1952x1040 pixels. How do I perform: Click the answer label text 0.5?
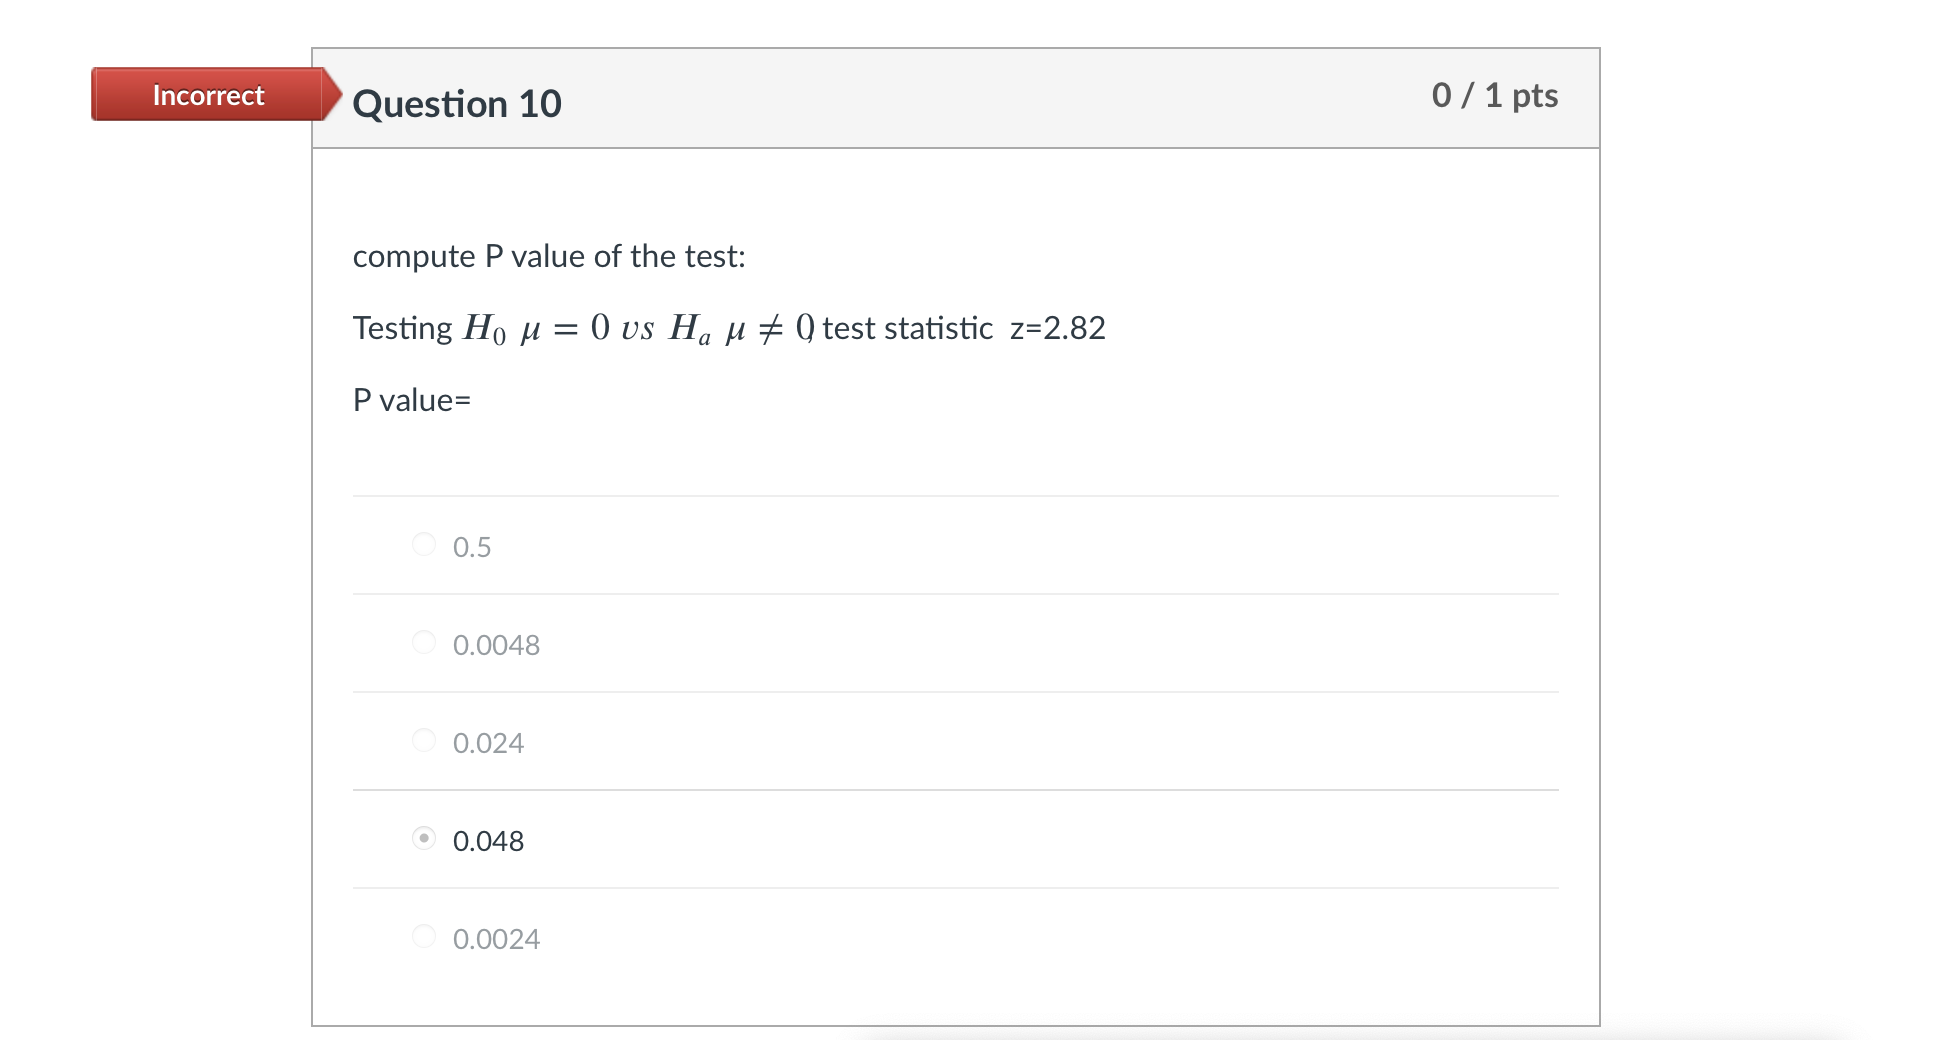click(x=471, y=546)
